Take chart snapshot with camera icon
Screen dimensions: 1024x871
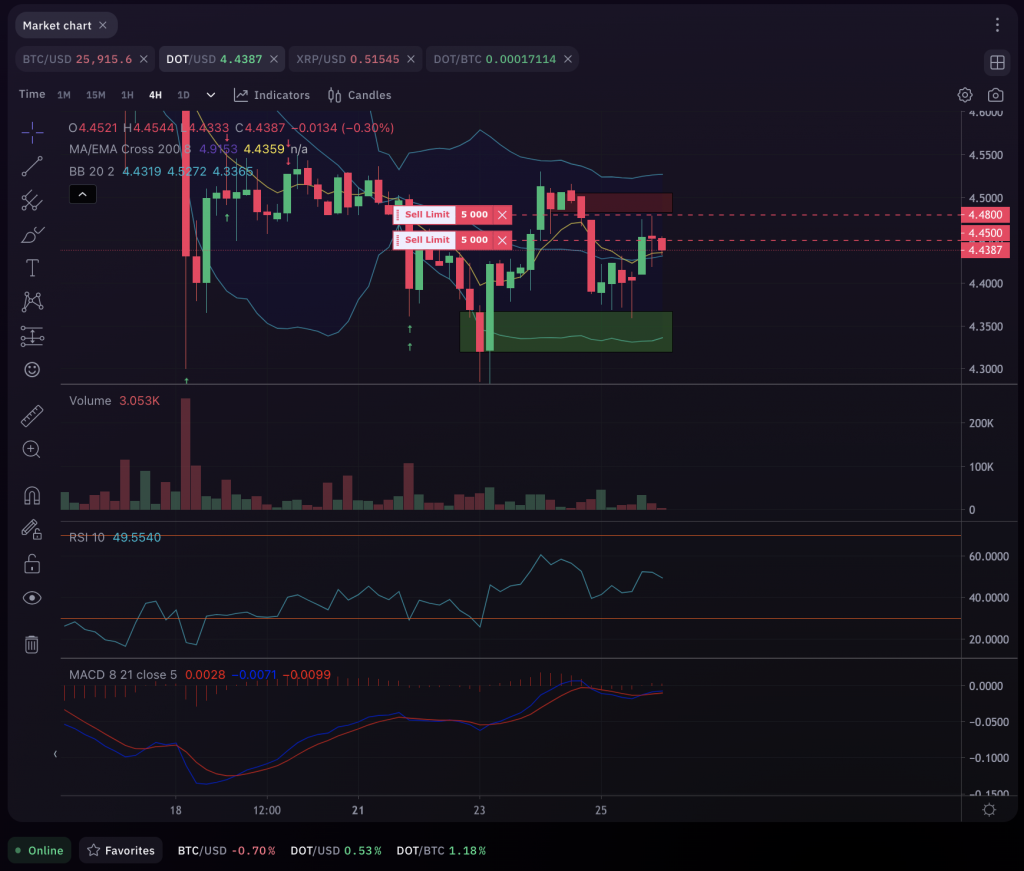click(x=995, y=95)
